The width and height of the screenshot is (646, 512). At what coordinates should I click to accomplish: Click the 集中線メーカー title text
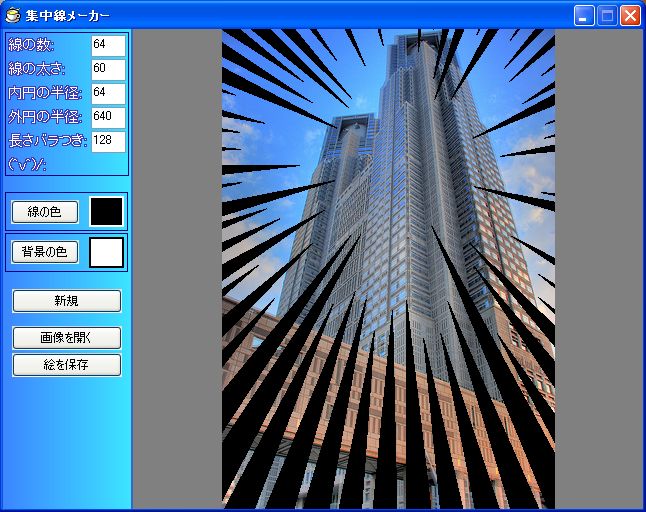(x=68, y=16)
